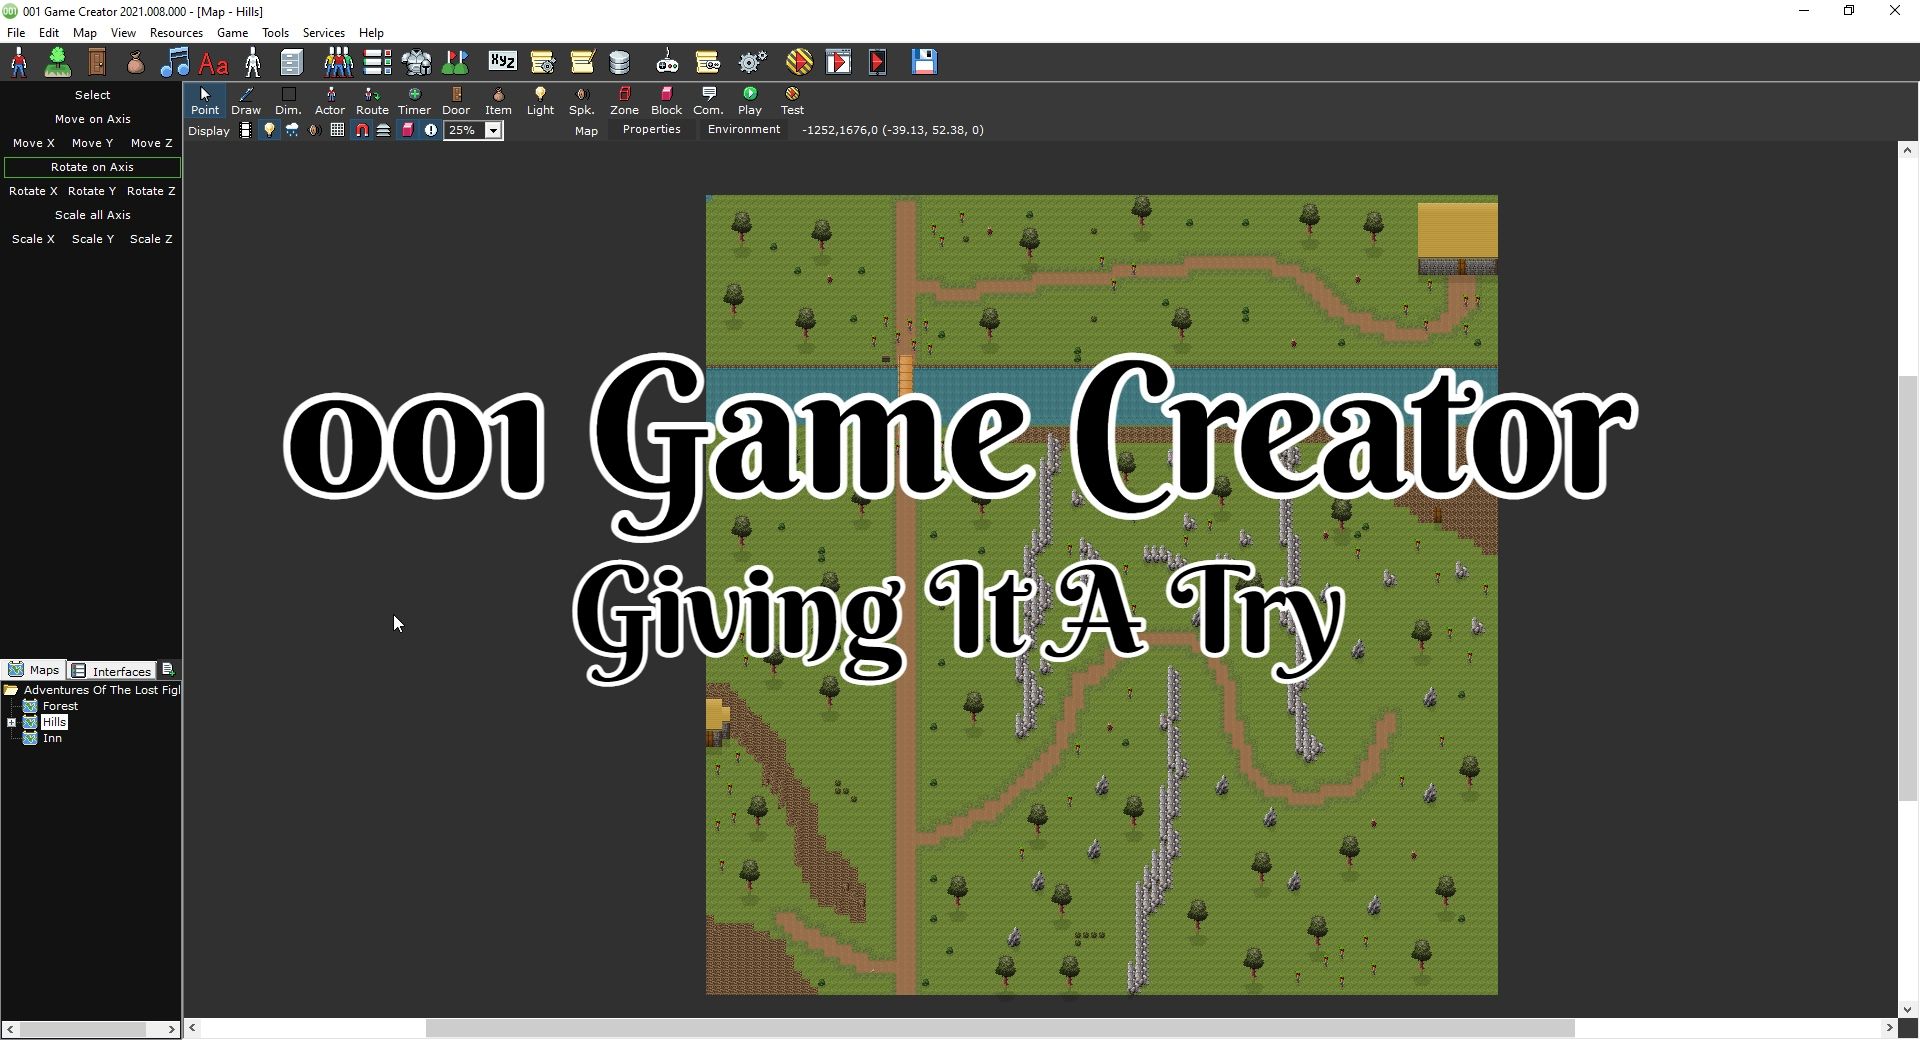Select the Item tool
This screenshot has height=1040, width=1920.
[x=498, y=101]
